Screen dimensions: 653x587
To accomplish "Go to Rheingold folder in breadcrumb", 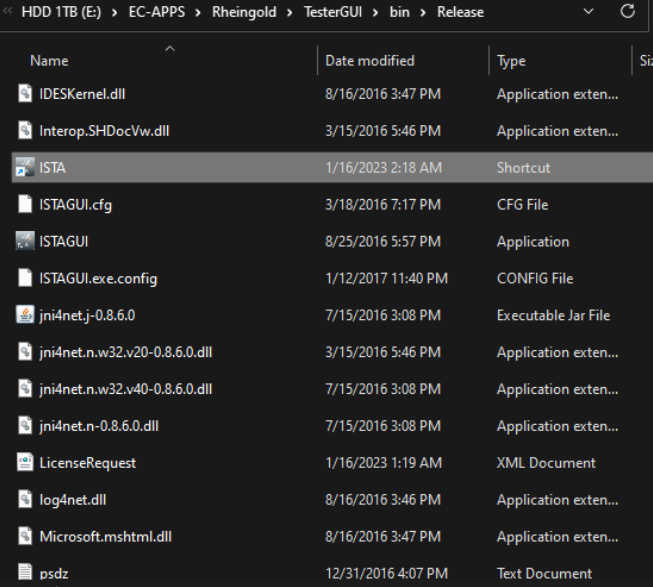I will pyautogui.click(x=244, y=12).
